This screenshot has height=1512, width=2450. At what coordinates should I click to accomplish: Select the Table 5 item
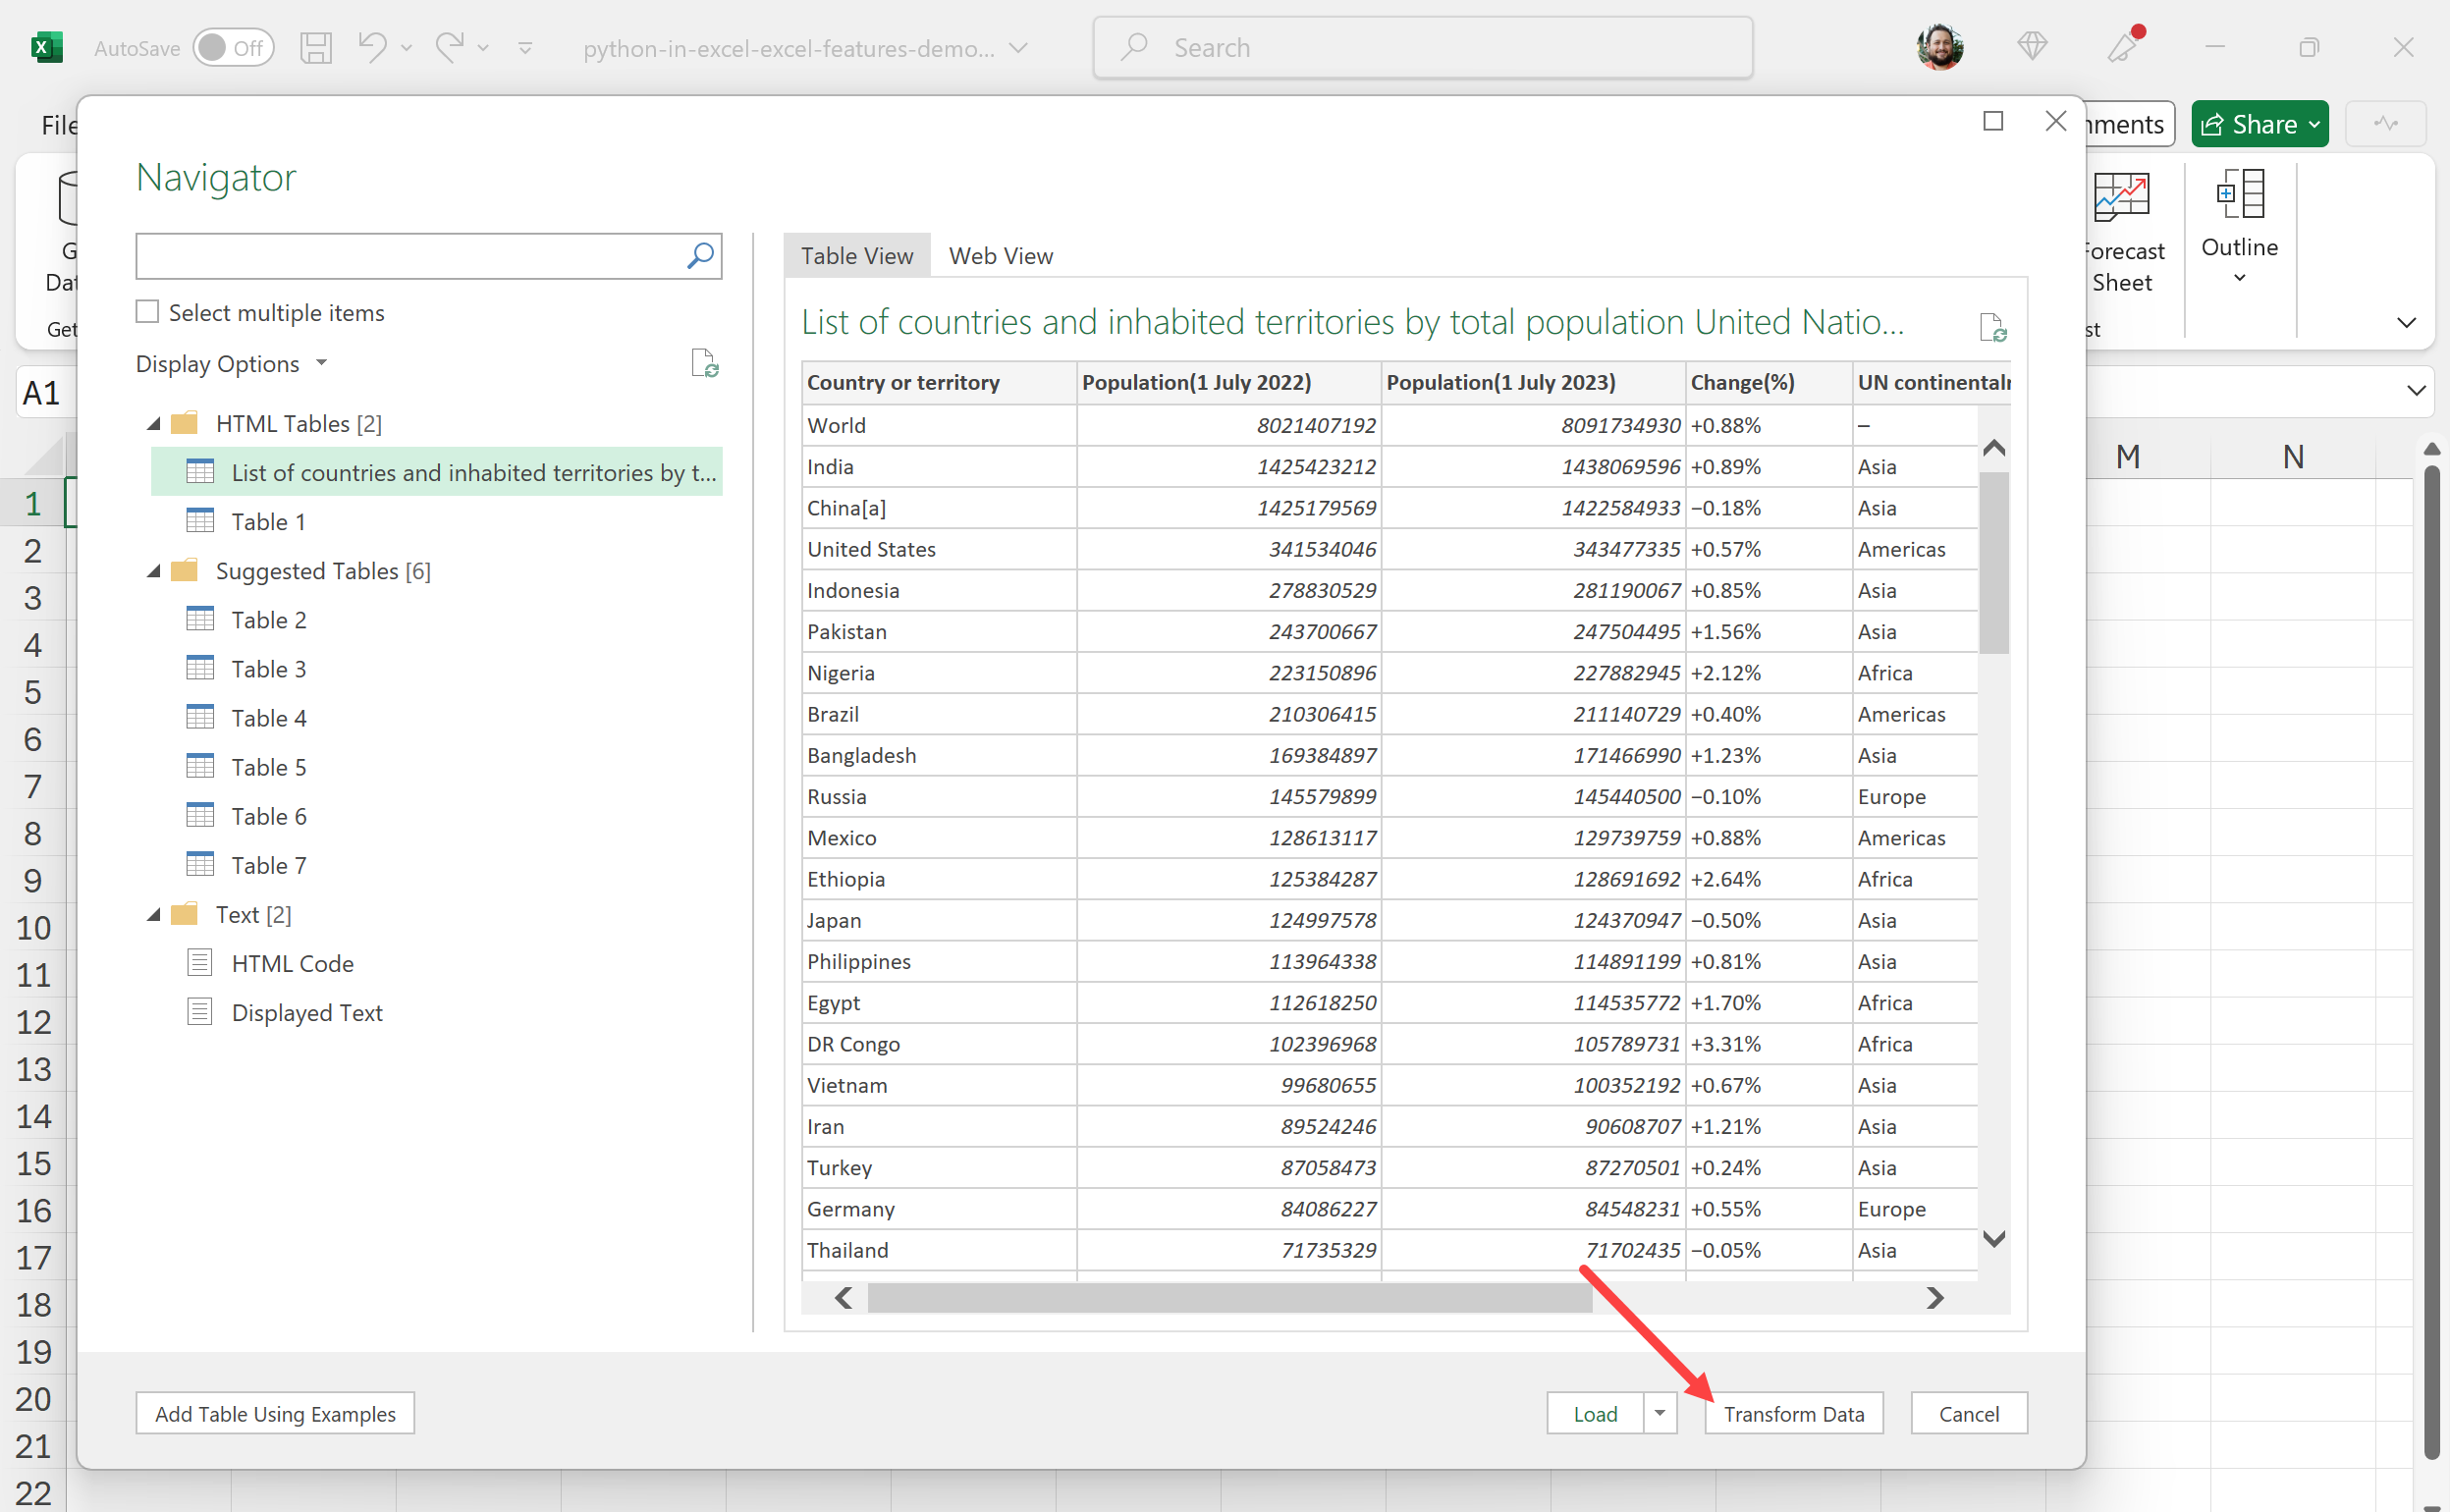pos(268,767)
